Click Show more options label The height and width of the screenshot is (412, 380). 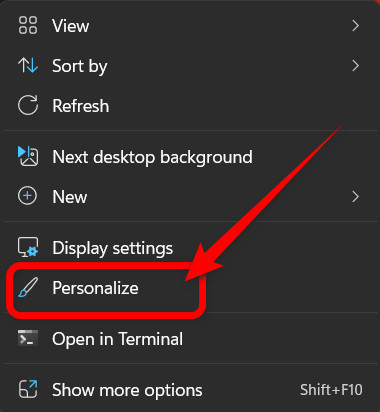pos(127,390)
